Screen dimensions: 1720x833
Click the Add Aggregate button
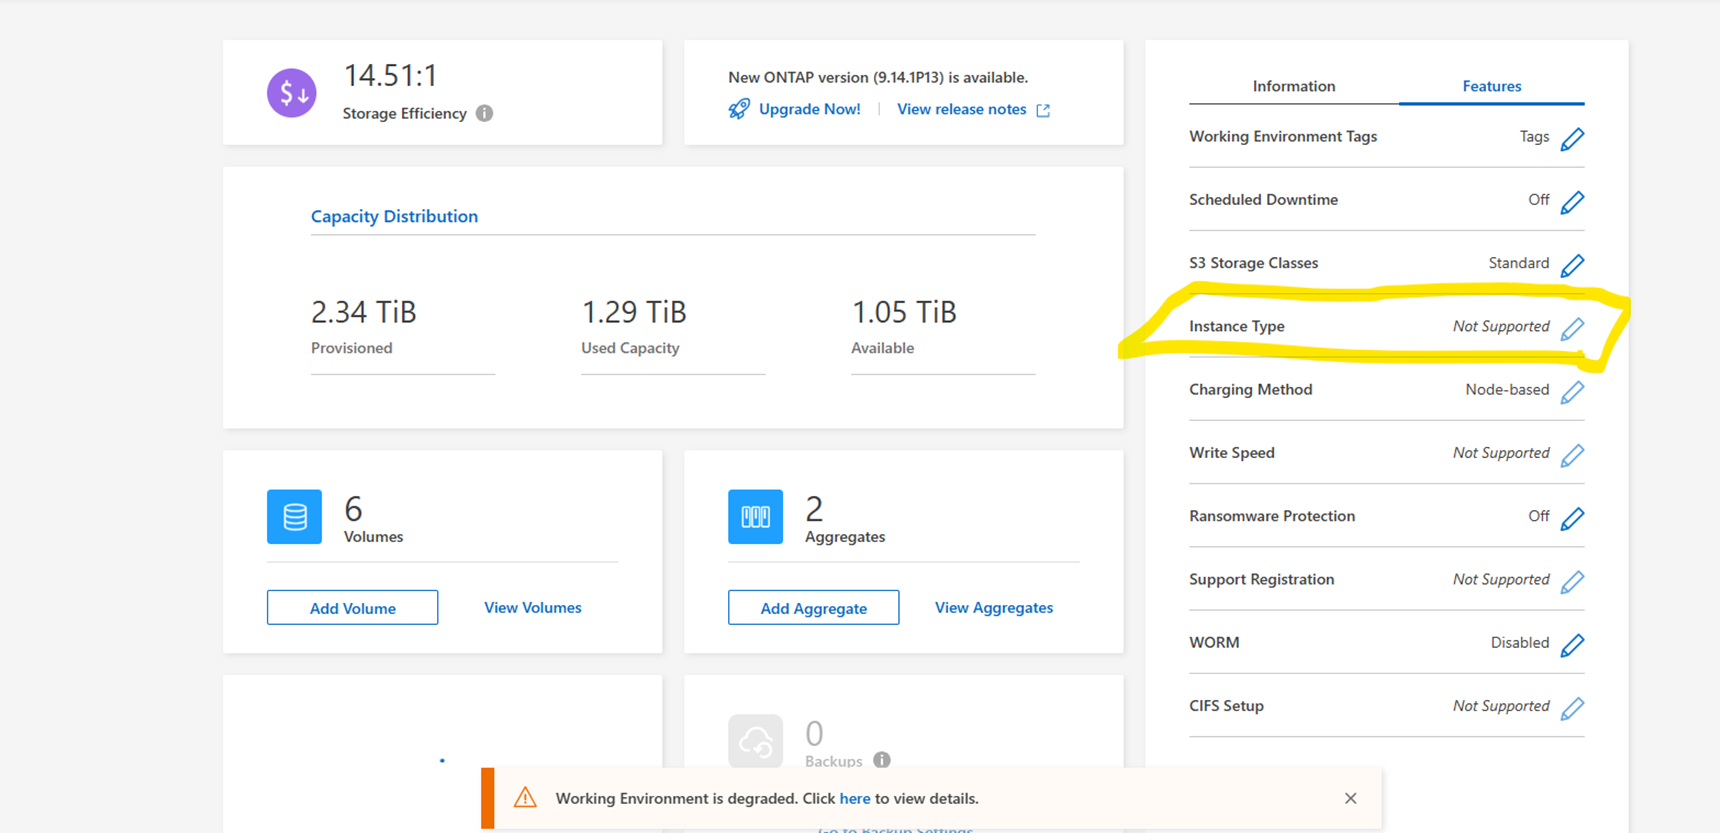(813, 608)
